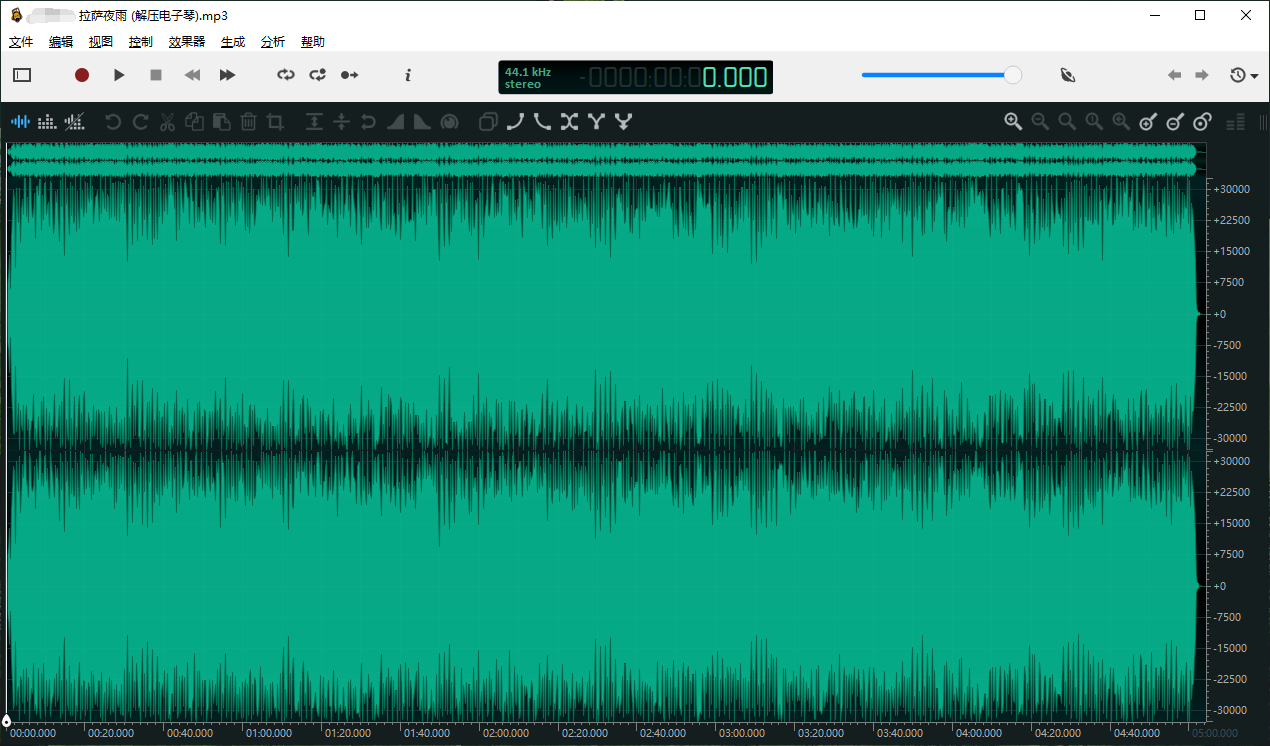
Task: Open file info via the 'i' icon
Action: (407, 75)
